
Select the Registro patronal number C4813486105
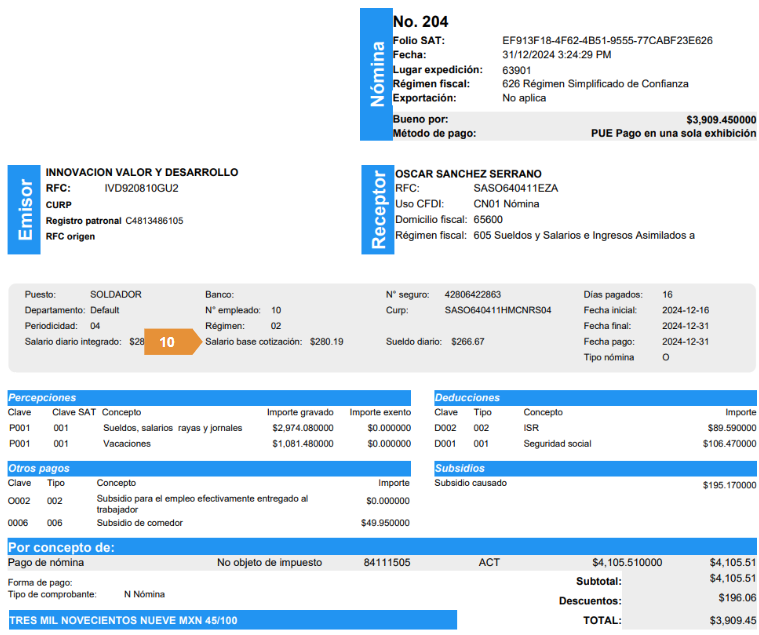pyautogui.click(x=154, y=220)
